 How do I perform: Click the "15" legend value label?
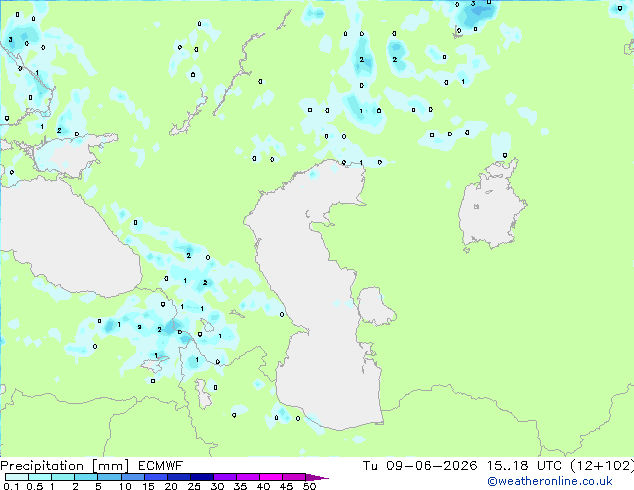[148, 486]
